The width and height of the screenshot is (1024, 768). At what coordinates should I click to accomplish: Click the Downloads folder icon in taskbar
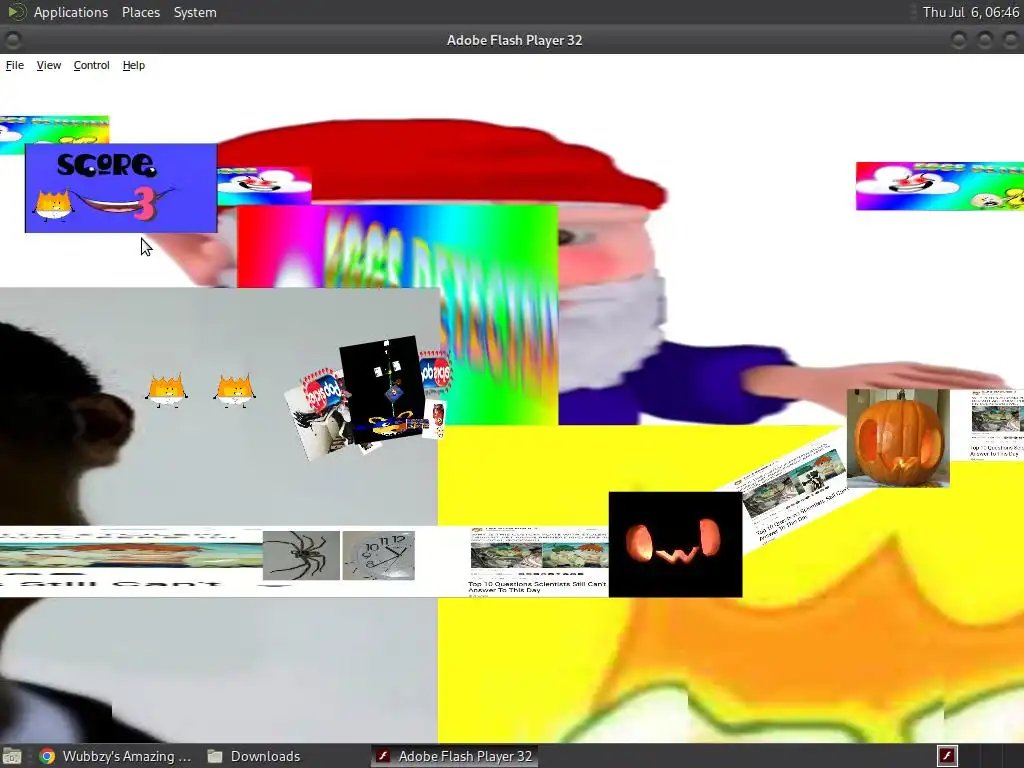215,756
